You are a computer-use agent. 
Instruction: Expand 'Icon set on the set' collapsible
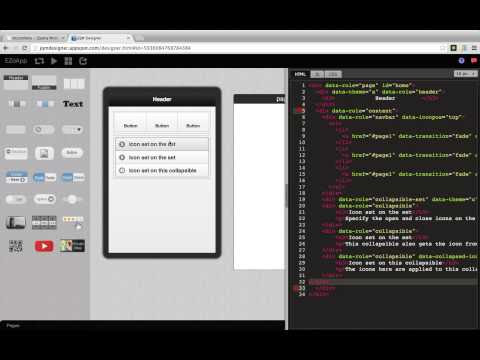(162, 157)
